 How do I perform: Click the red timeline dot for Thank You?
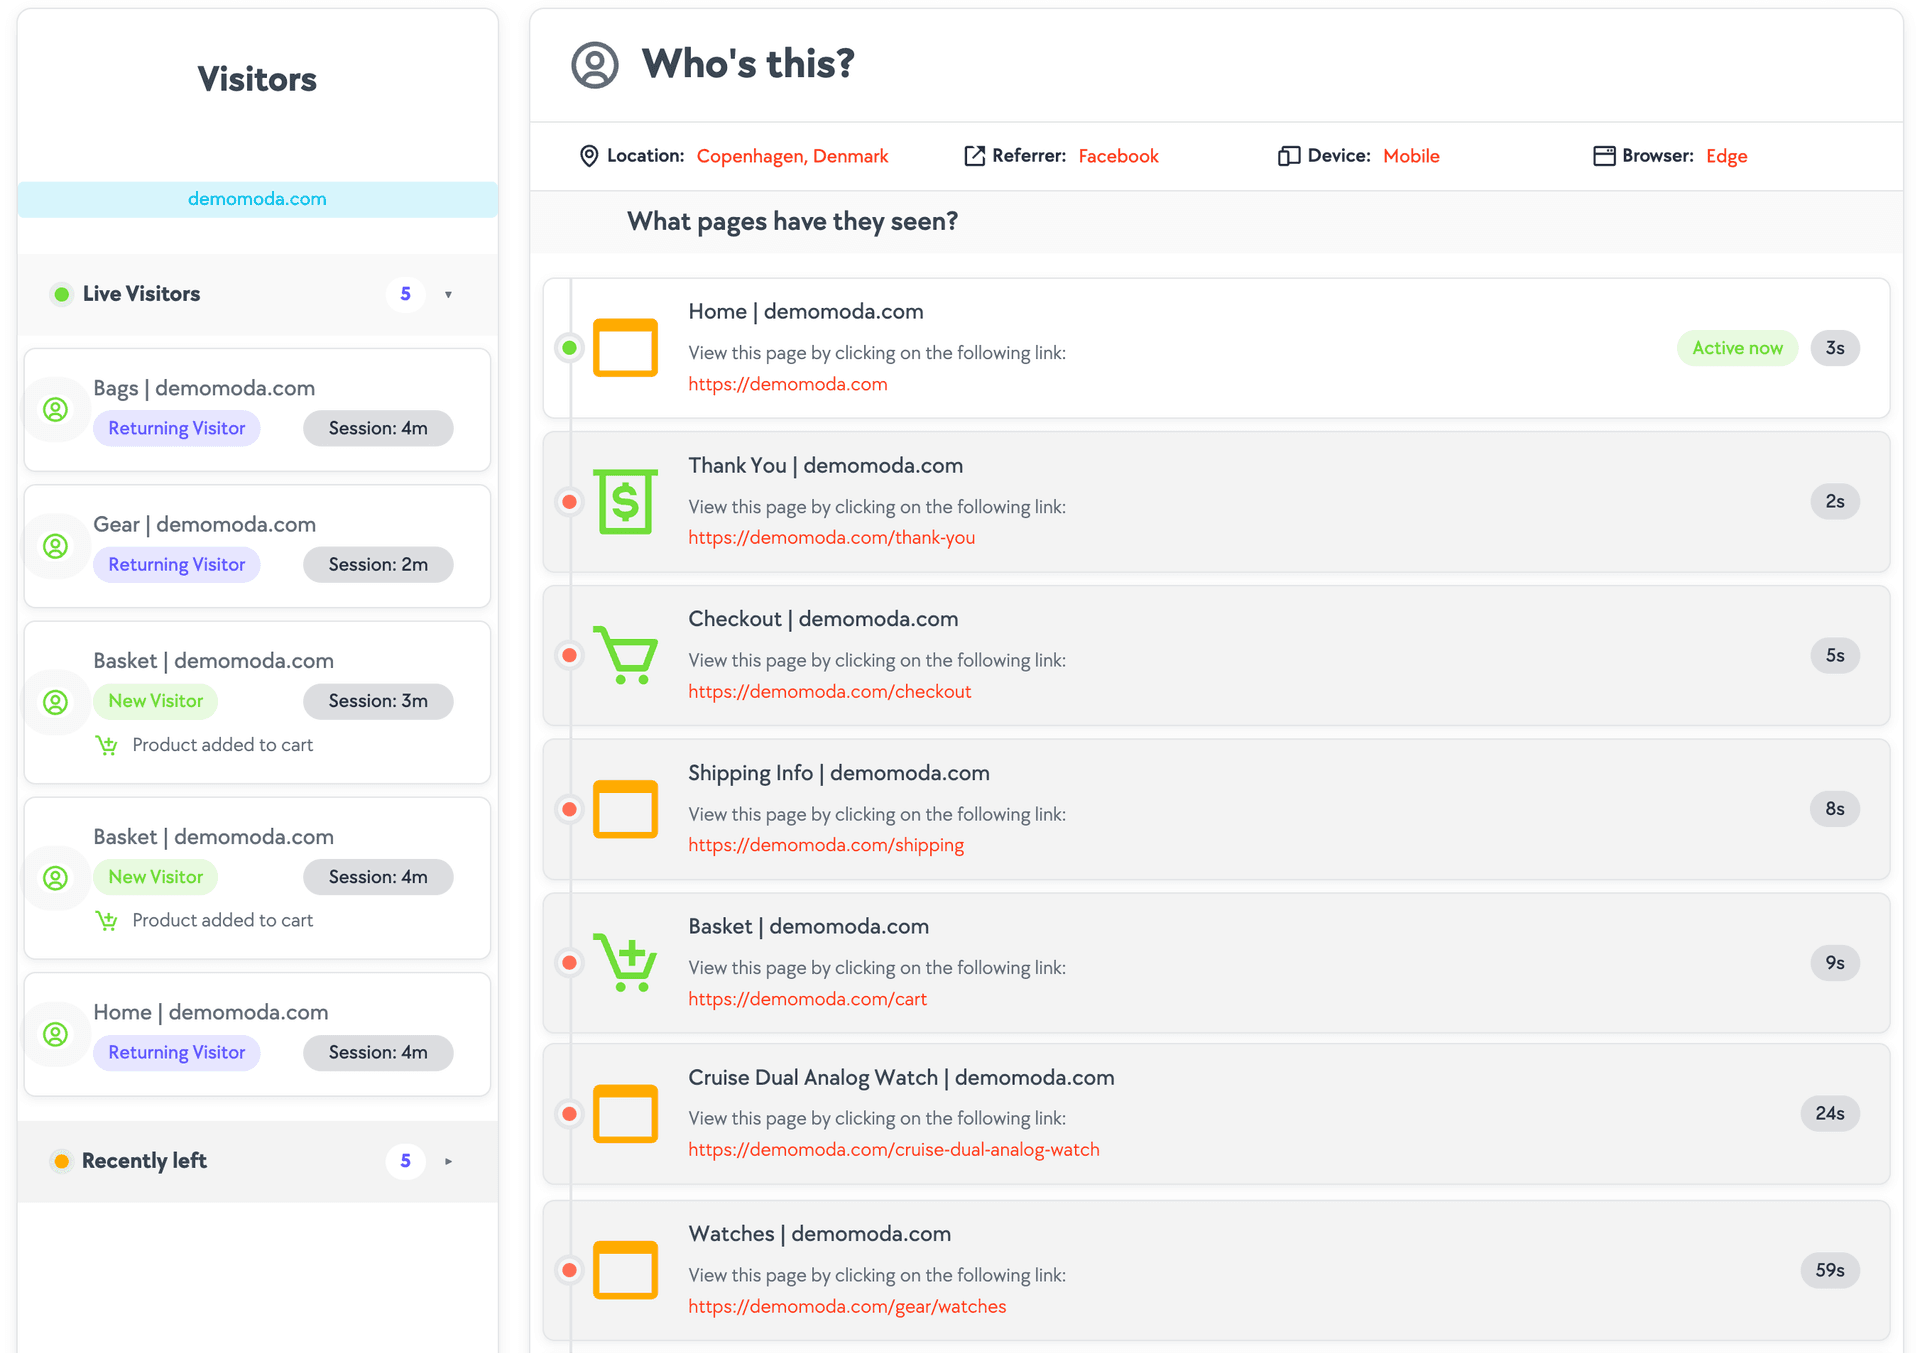pos(569,502)
